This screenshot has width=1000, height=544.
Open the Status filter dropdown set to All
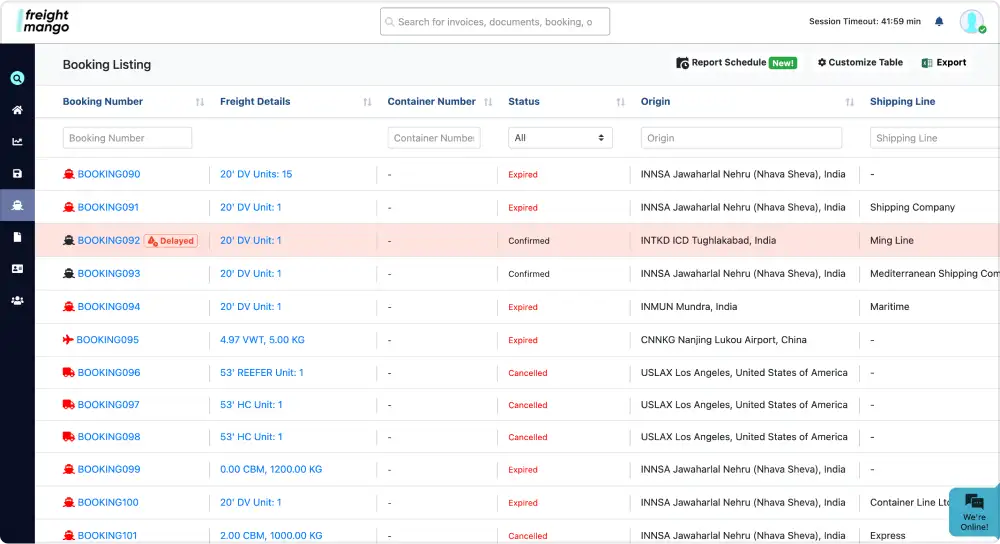(560, 138)
